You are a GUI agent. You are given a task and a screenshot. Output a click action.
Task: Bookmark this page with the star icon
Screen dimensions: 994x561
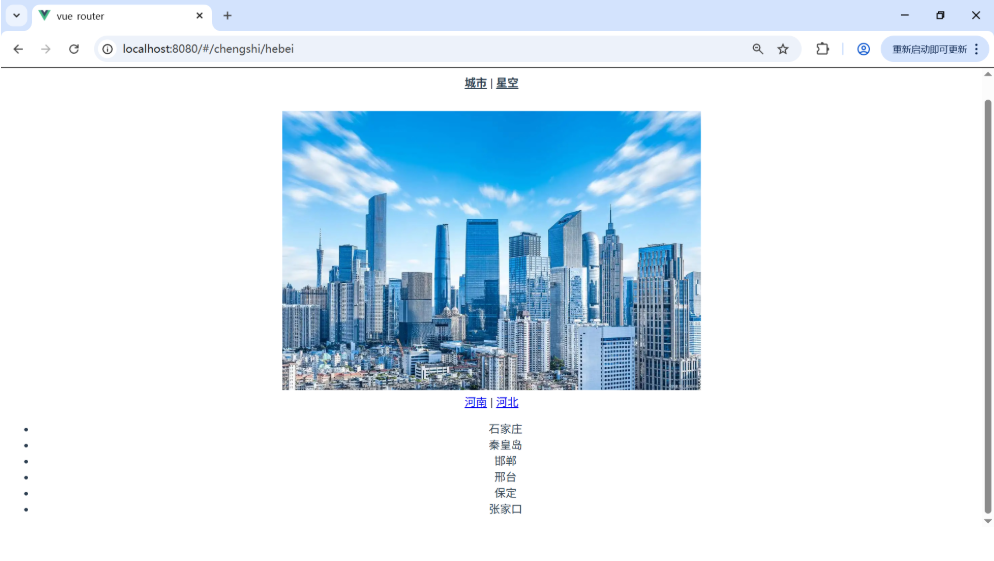tap(783, 49)
